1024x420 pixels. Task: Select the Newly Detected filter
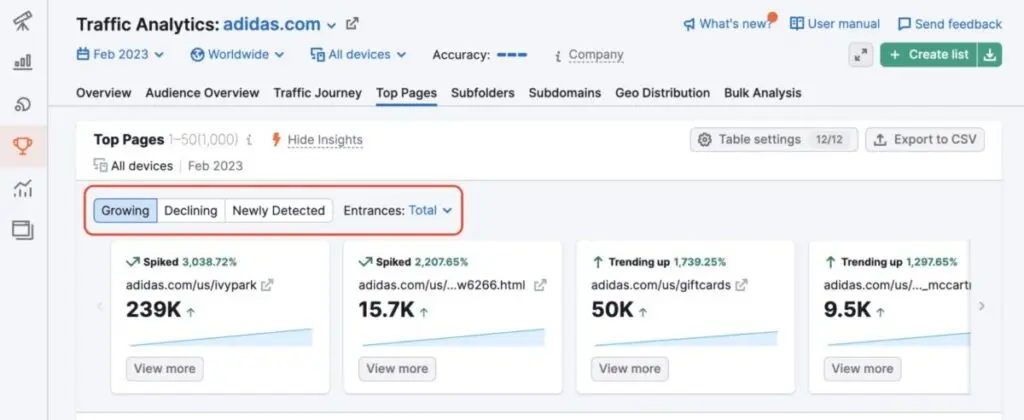(278, 210)
